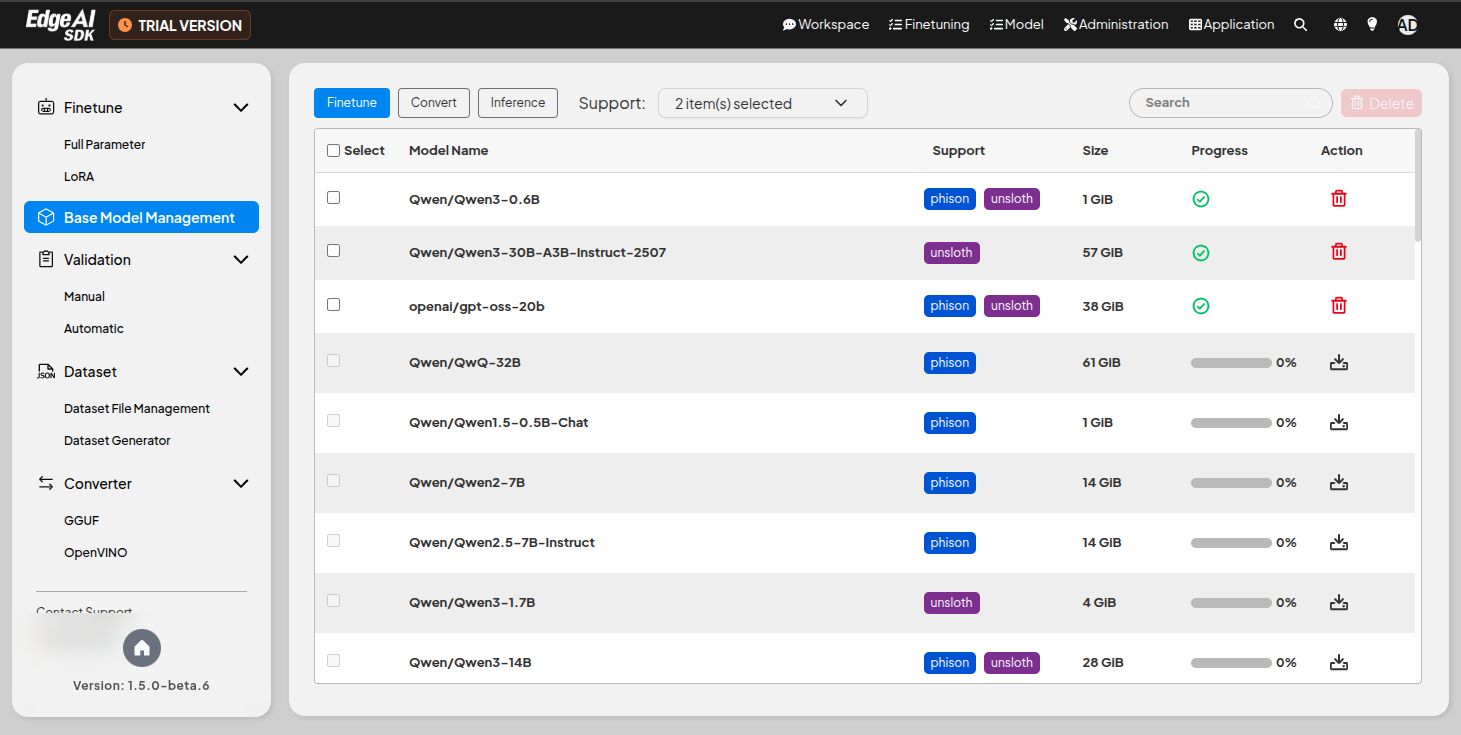
Task: Collapse the Finetune sidebar section
Action: 241,107
